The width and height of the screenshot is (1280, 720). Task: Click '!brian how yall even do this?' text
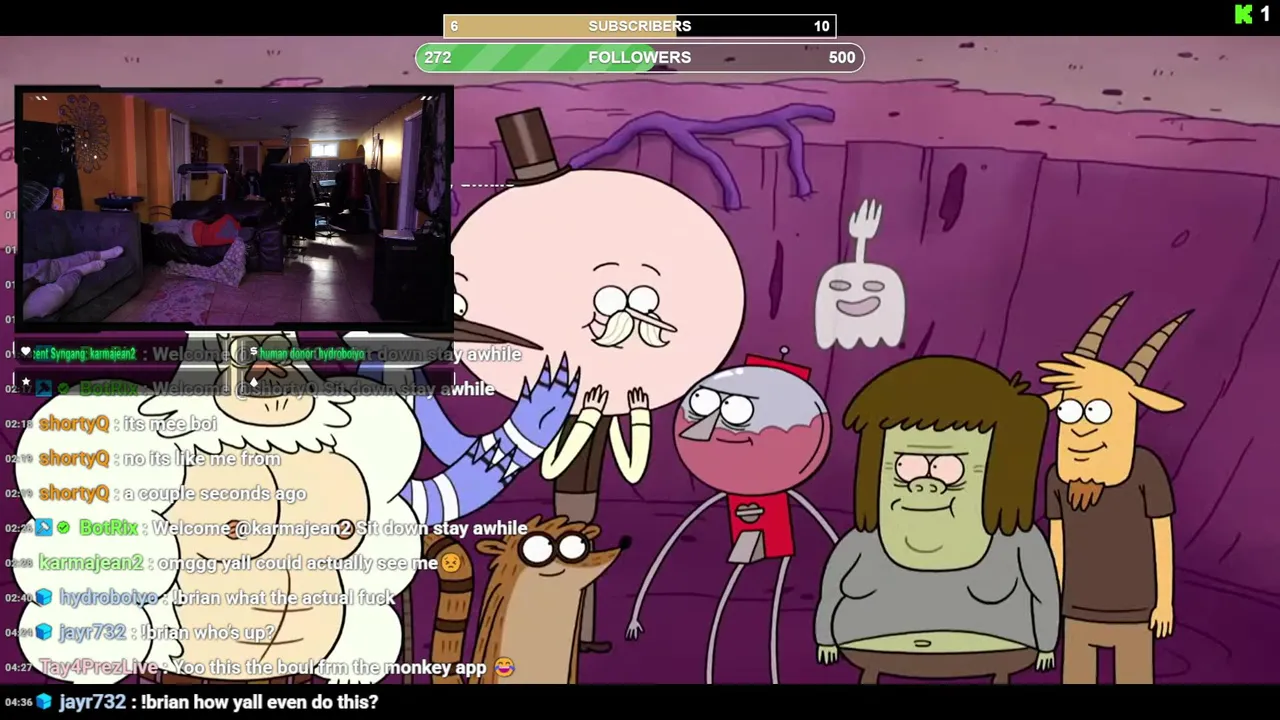coord(259,702)
